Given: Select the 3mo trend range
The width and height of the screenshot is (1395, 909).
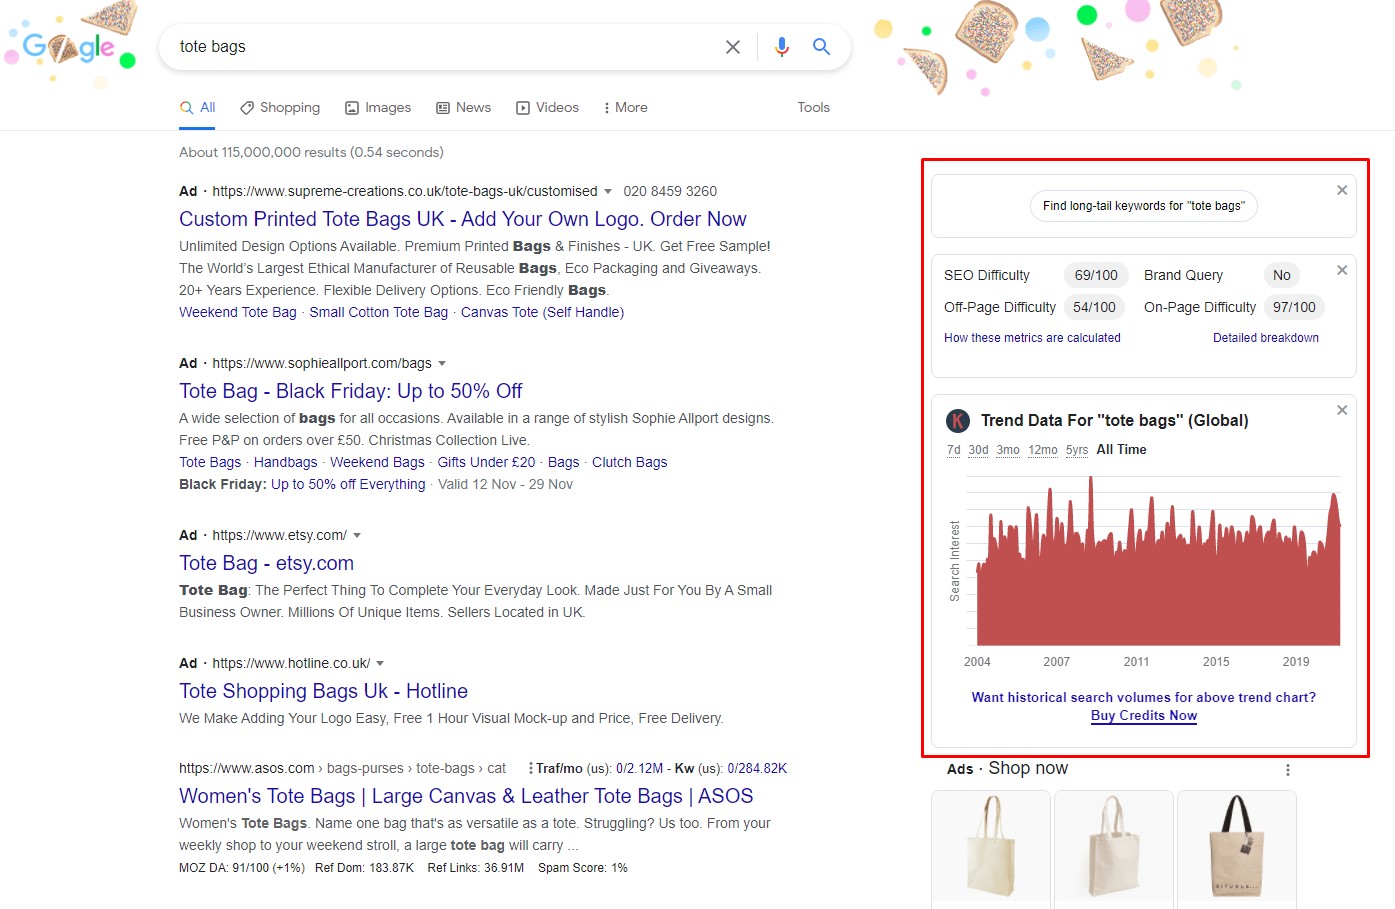Looking at the screenshot, I should pos(1008,450).
